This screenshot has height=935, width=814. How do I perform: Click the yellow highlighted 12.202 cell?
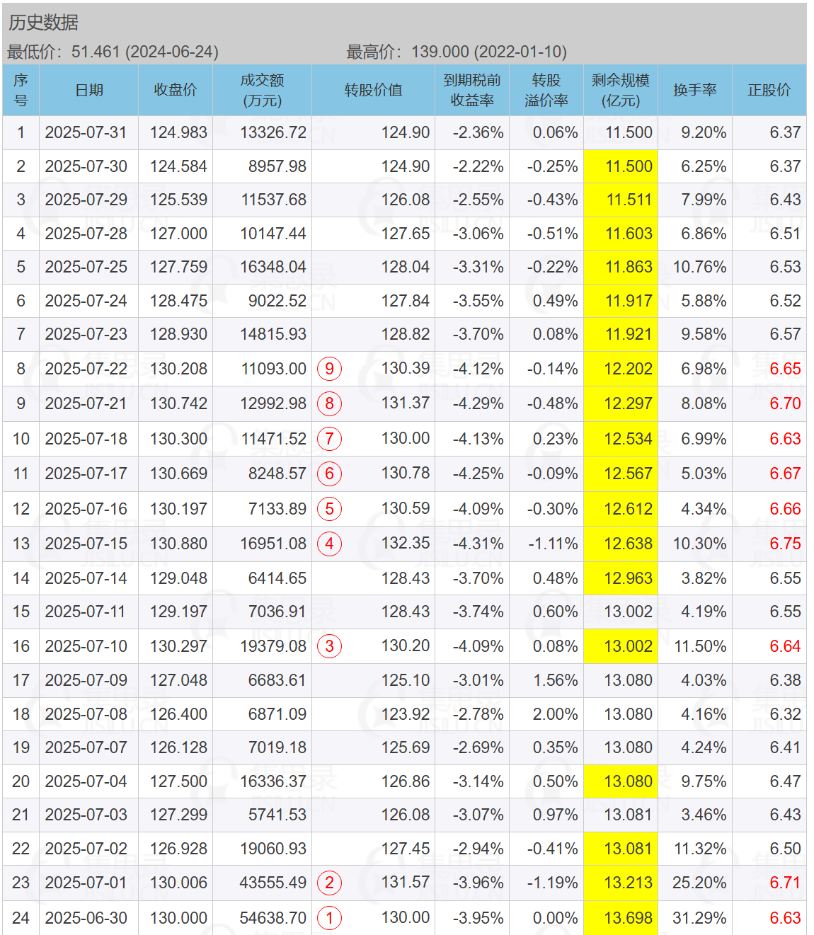pos(619,369)
